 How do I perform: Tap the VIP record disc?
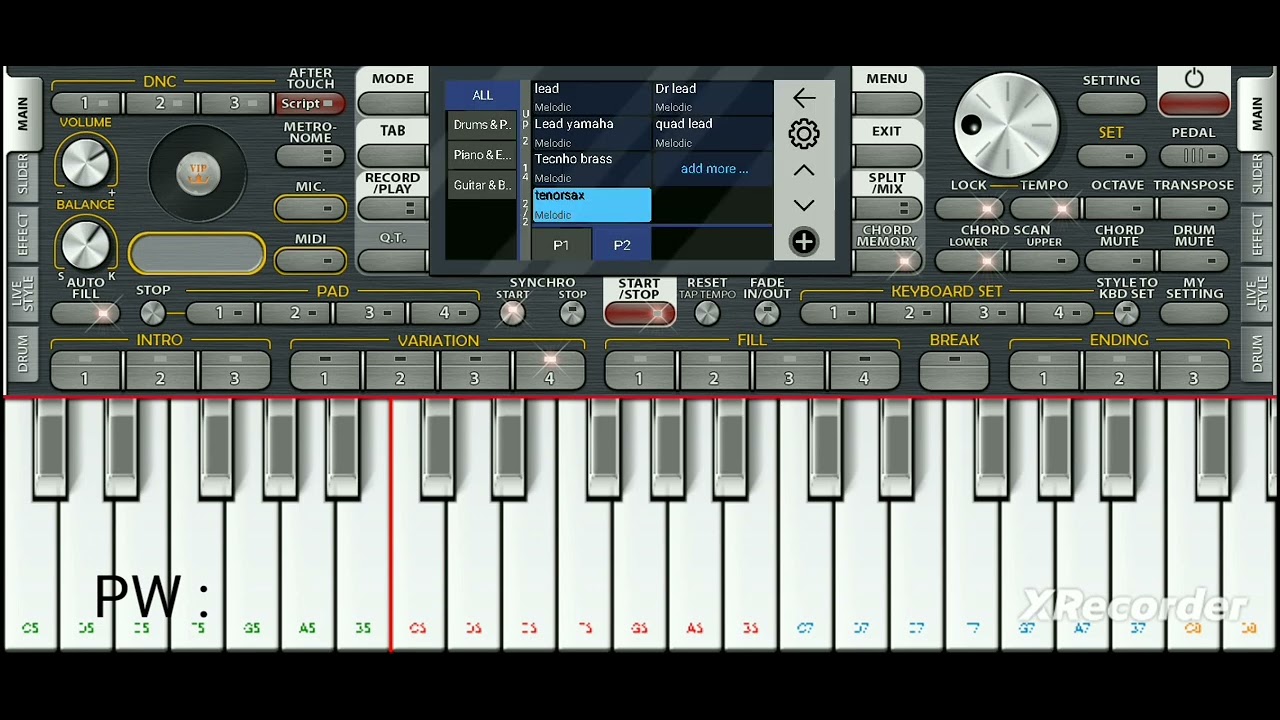[197, 175]
